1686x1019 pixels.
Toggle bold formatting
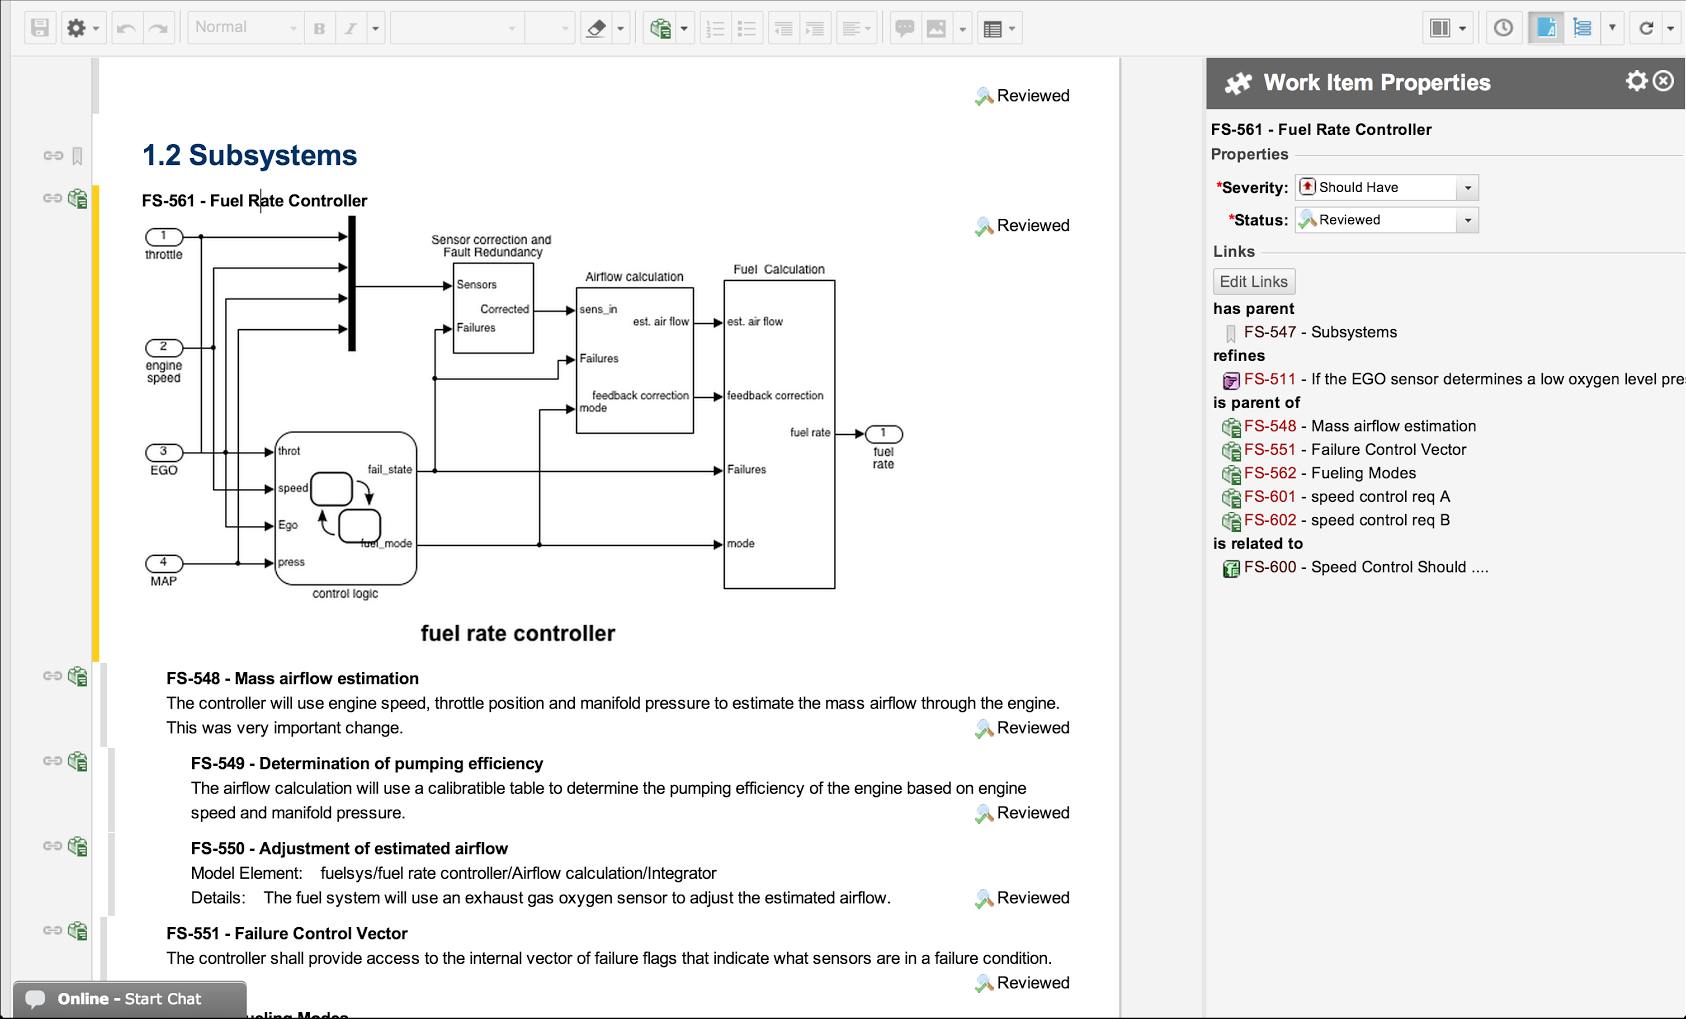(x=319, y=28)
